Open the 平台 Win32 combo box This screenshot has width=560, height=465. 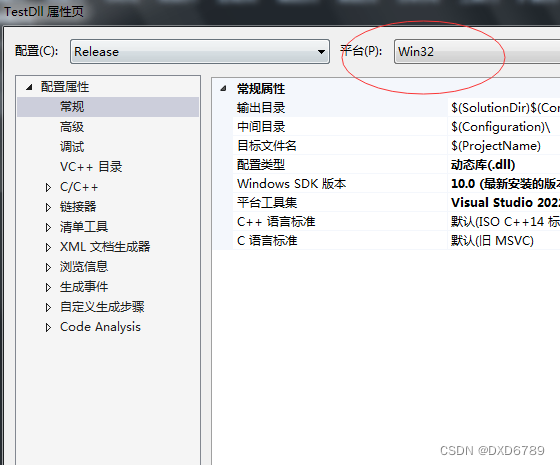tap(477, 52)
